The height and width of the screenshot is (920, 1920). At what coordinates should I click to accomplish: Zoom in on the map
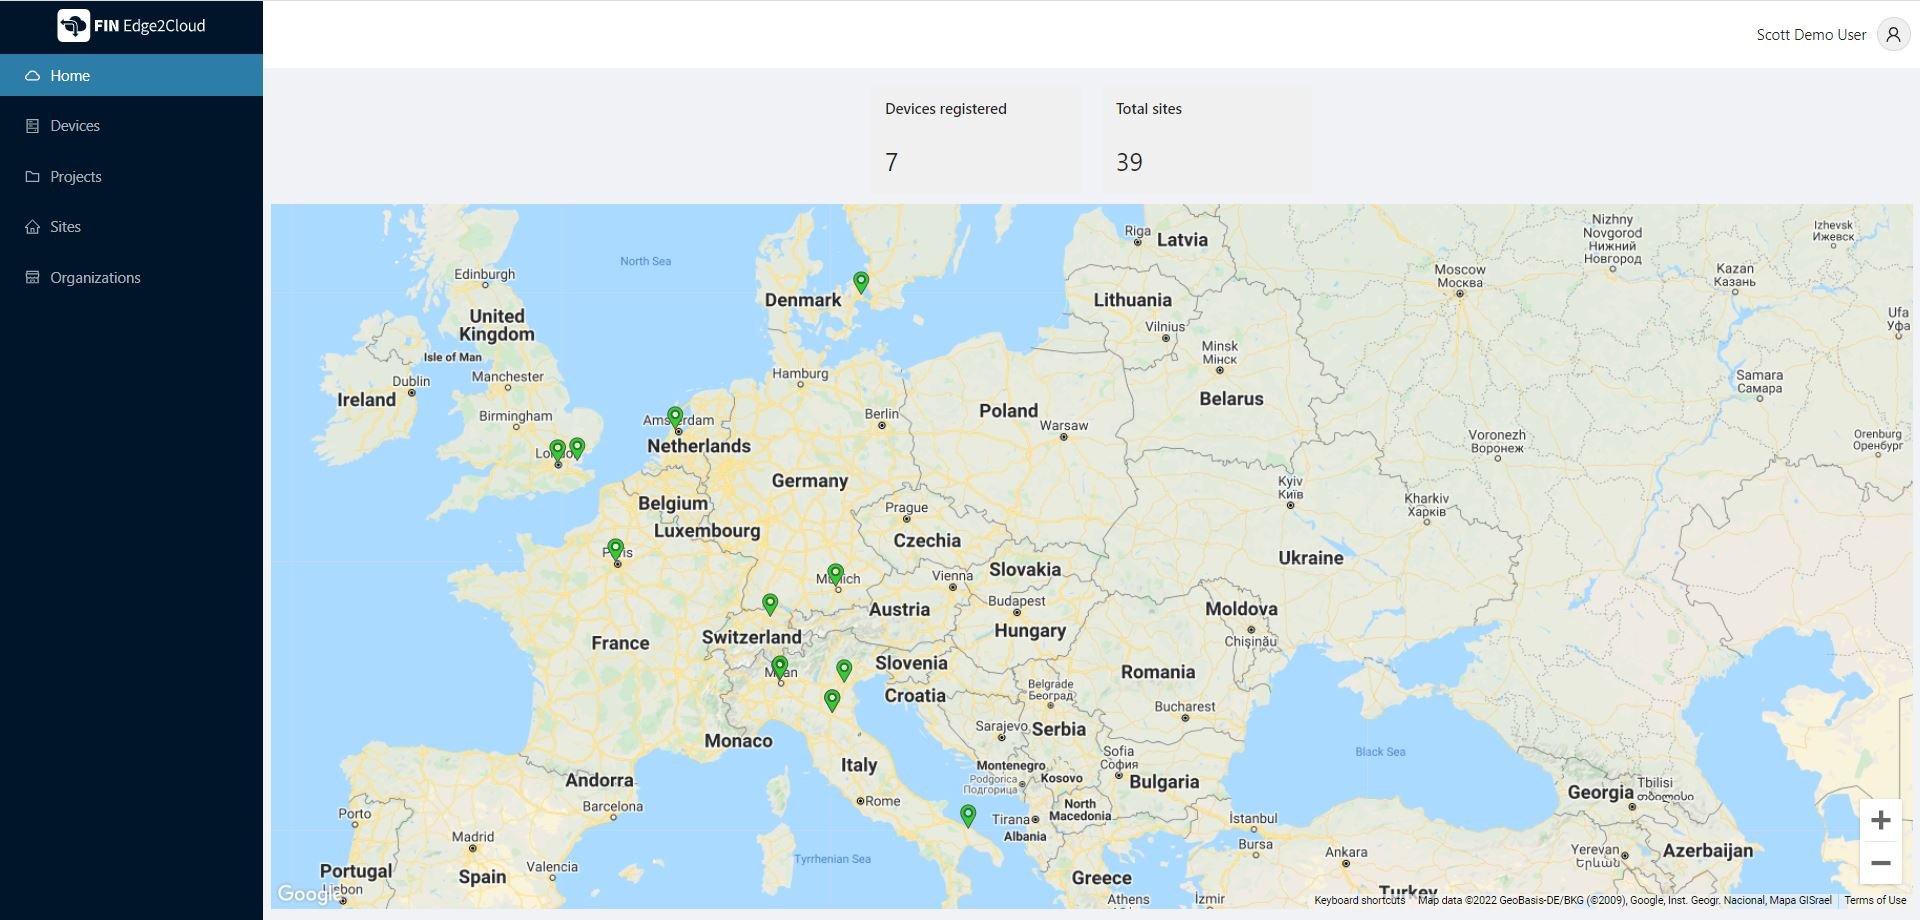click(x=1880, y=820)
